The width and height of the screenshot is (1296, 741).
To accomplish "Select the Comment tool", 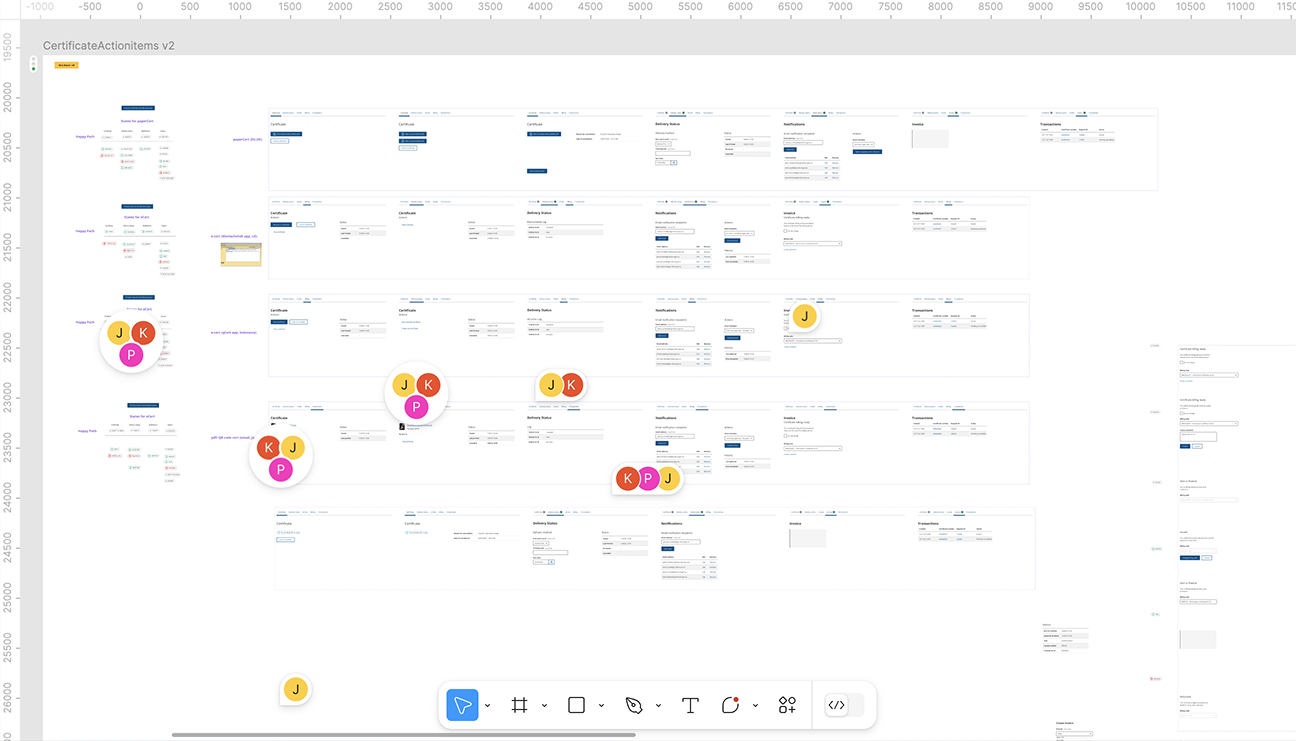I will coord(730,705).
